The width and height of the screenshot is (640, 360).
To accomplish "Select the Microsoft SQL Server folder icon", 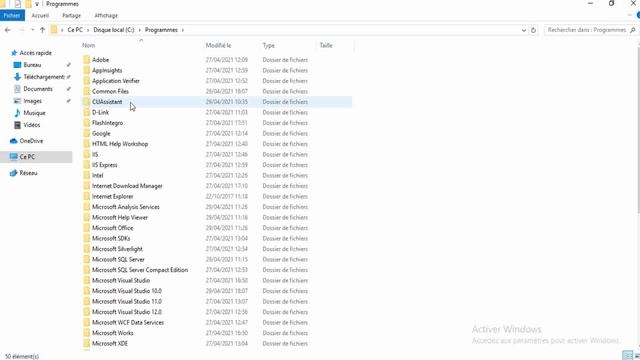I will coord(87,260).
